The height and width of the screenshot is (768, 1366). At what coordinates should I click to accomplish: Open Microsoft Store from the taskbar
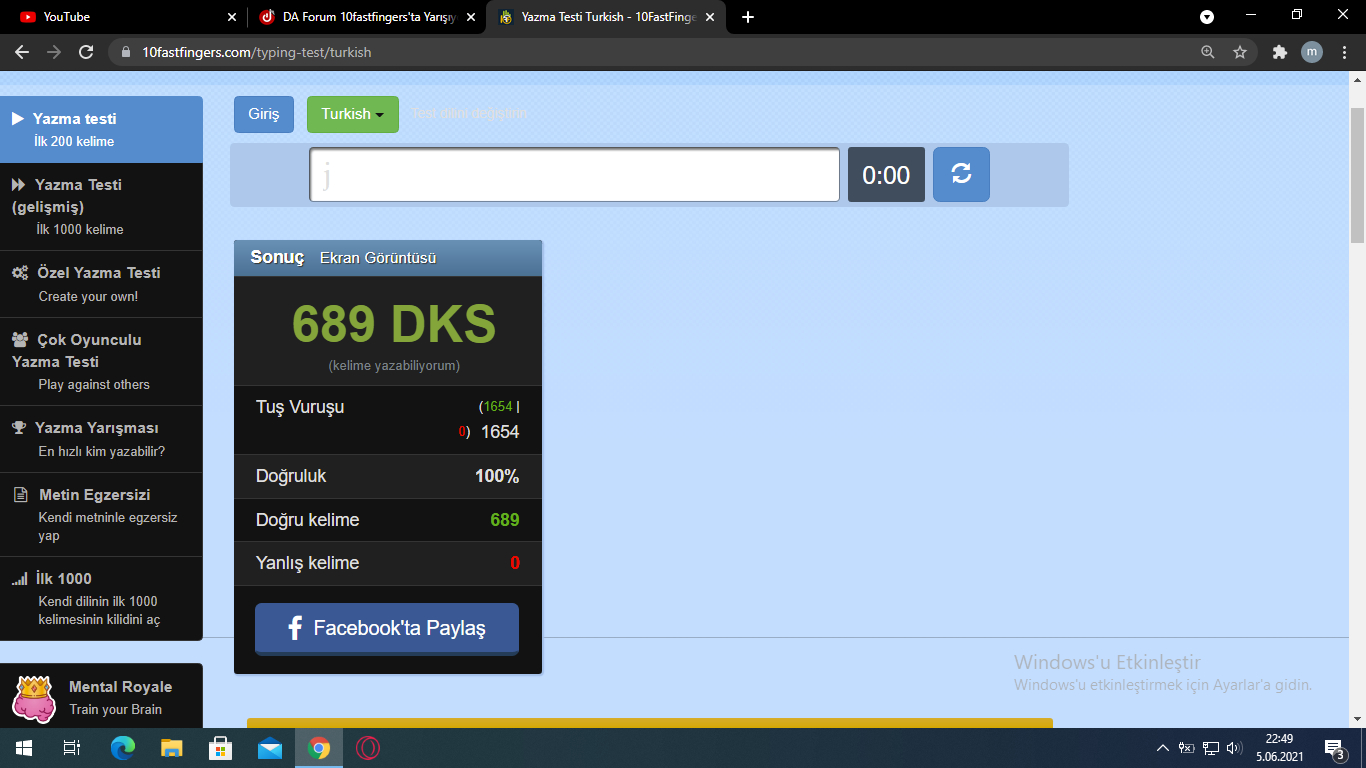[x=221, y=748]
